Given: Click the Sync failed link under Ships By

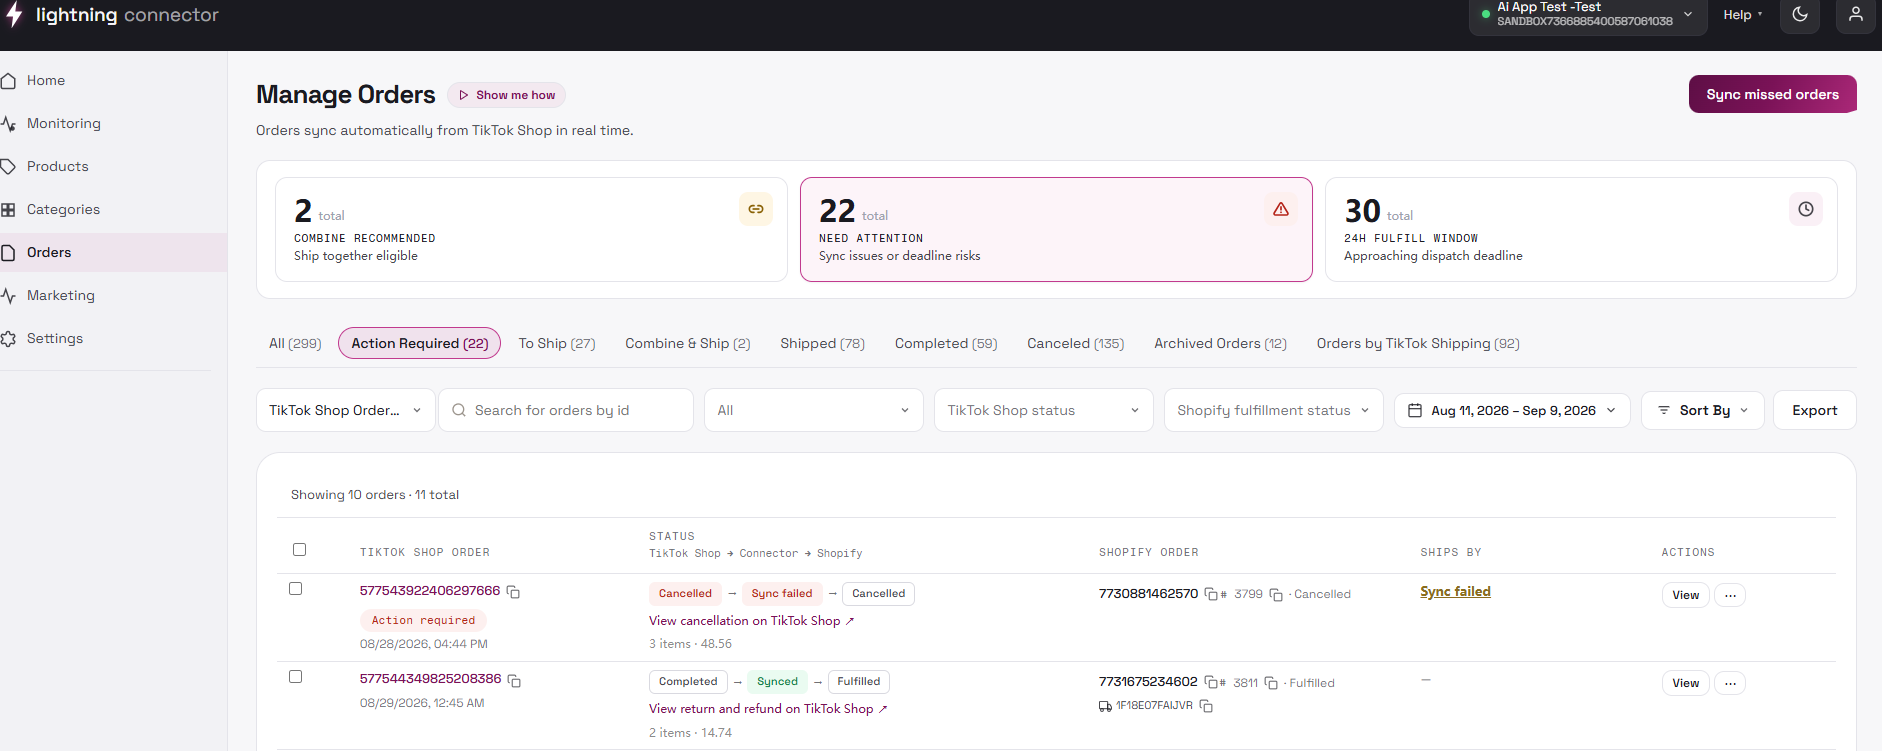Looking at the screenshot, I should tap(1455, 591).
